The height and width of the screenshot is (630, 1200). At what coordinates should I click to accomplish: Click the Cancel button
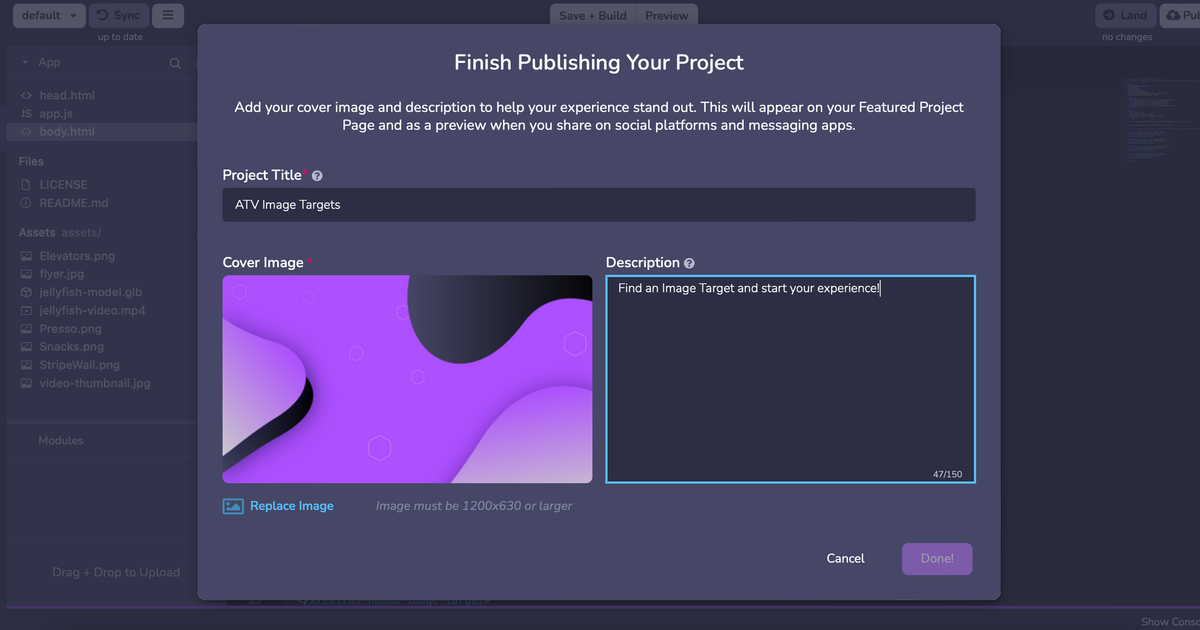(845, 558)
